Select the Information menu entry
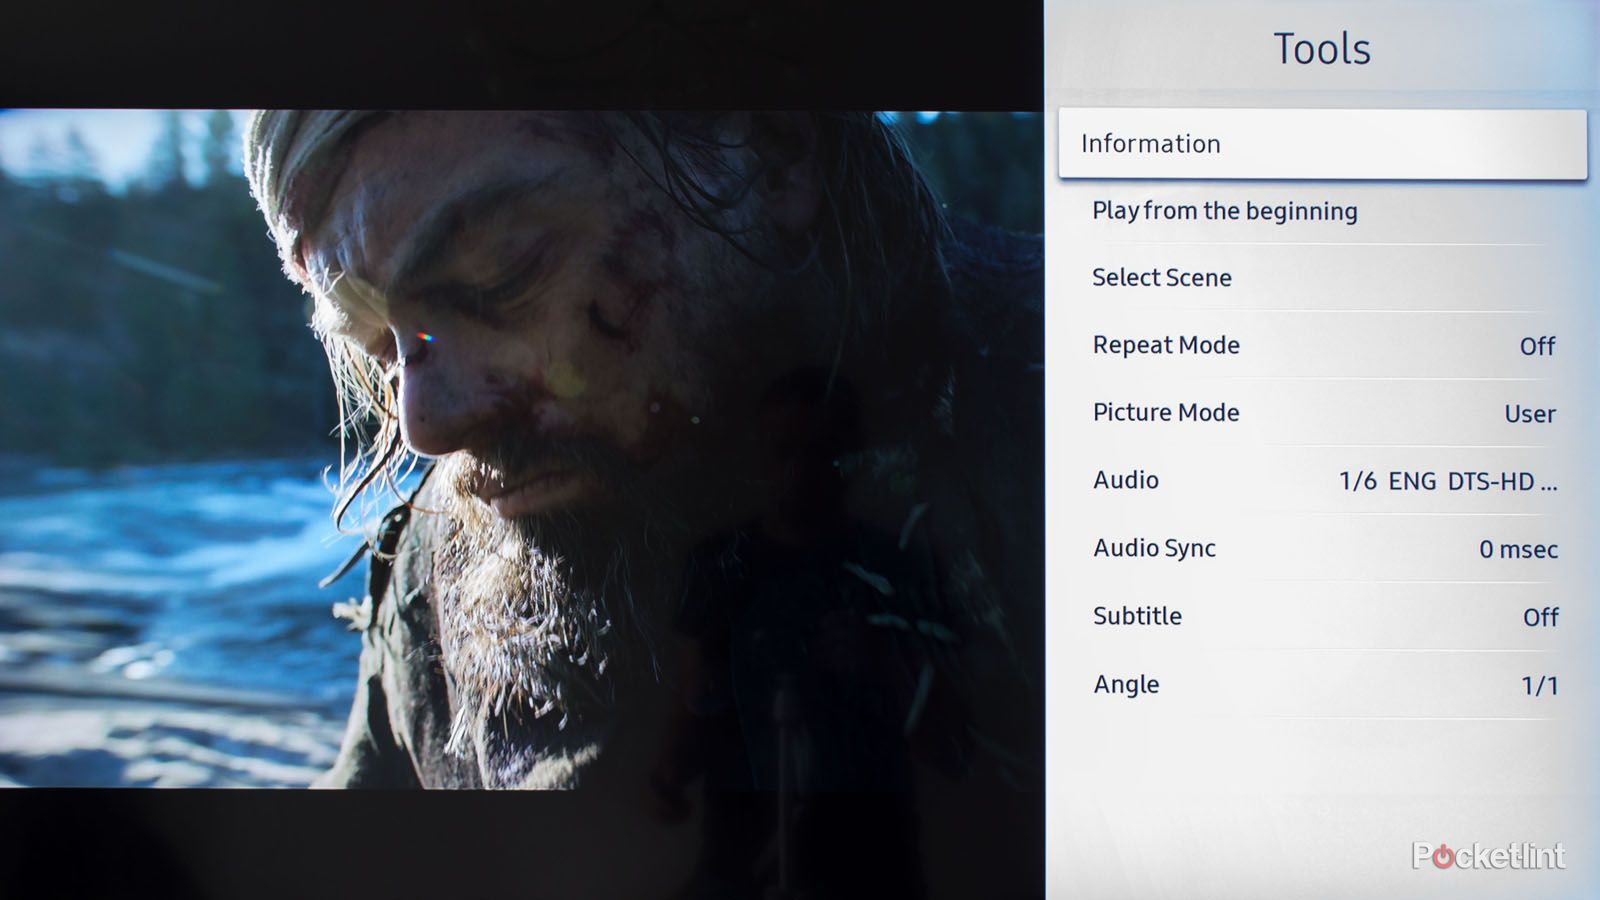This screenshot has width=1600, height=900. [x=1150, y=143]
